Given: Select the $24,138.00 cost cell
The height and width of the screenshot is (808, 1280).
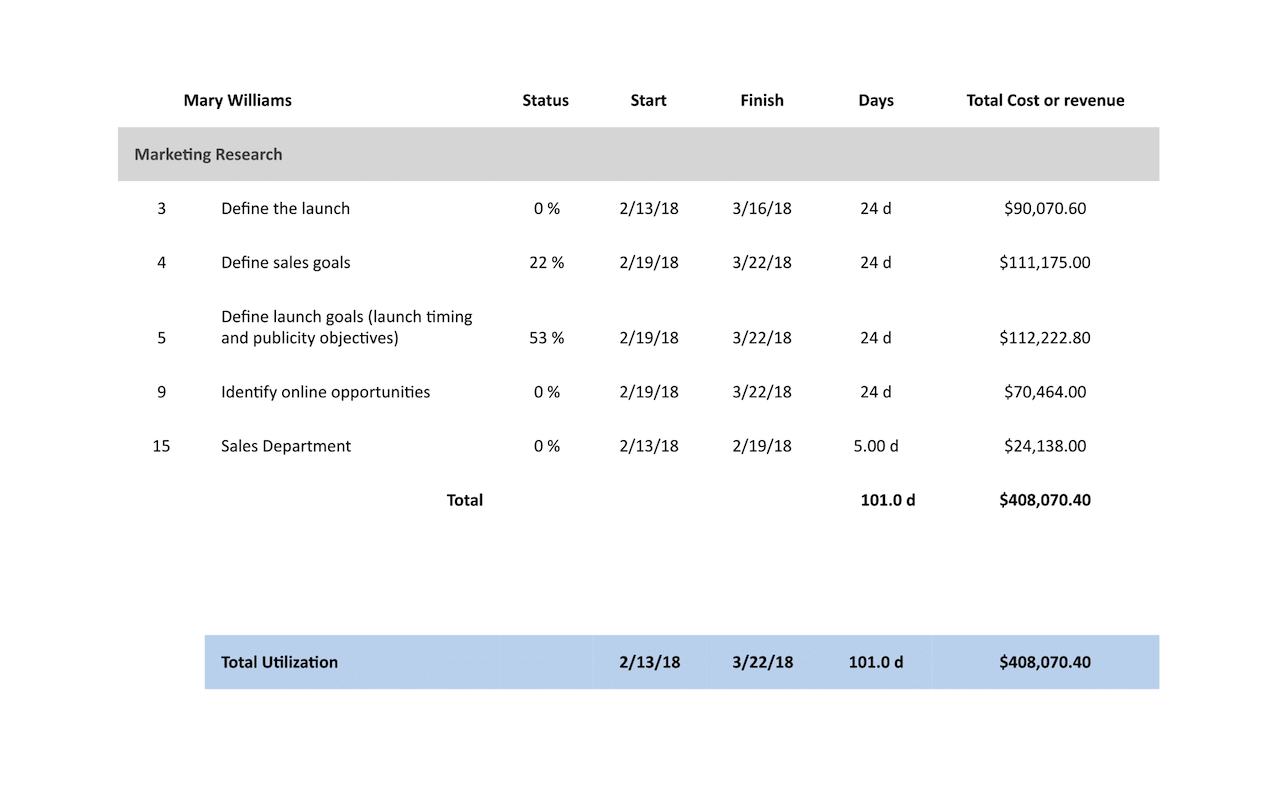Looking at the screenshot, I should click(1045, 446).
